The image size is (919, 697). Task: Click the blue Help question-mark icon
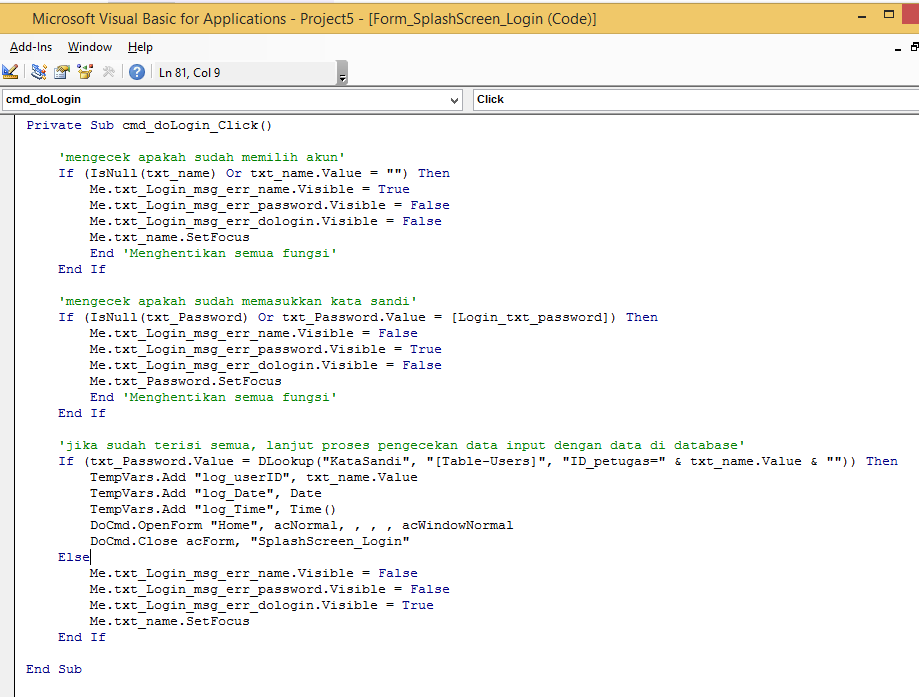coord(136,71)
